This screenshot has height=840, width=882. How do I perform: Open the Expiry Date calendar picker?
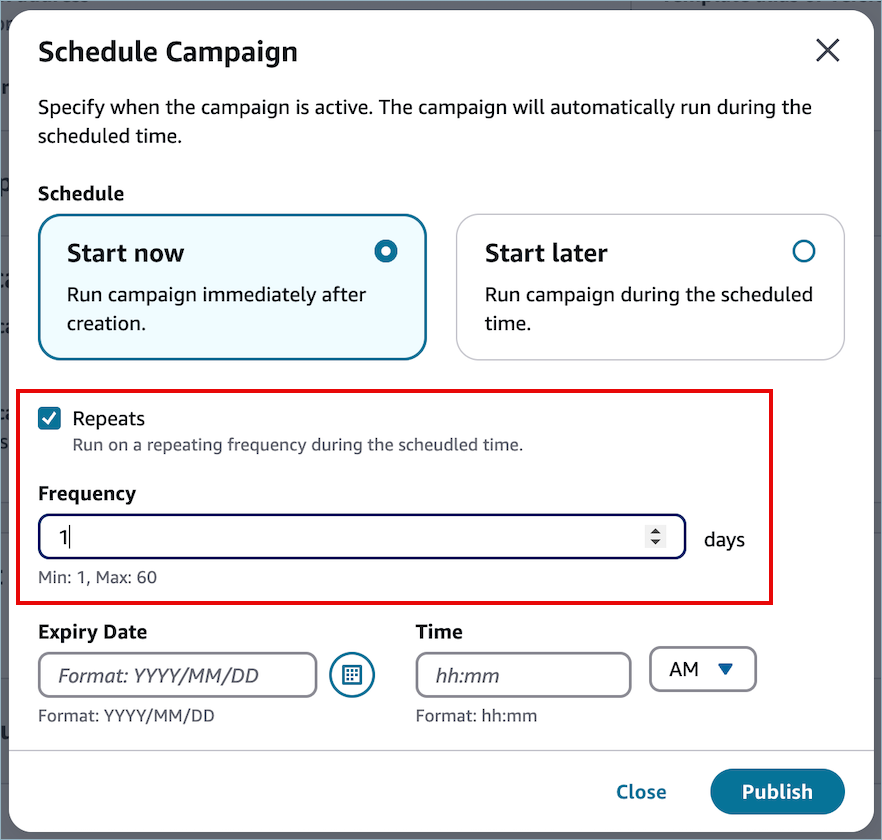[352, 675]
